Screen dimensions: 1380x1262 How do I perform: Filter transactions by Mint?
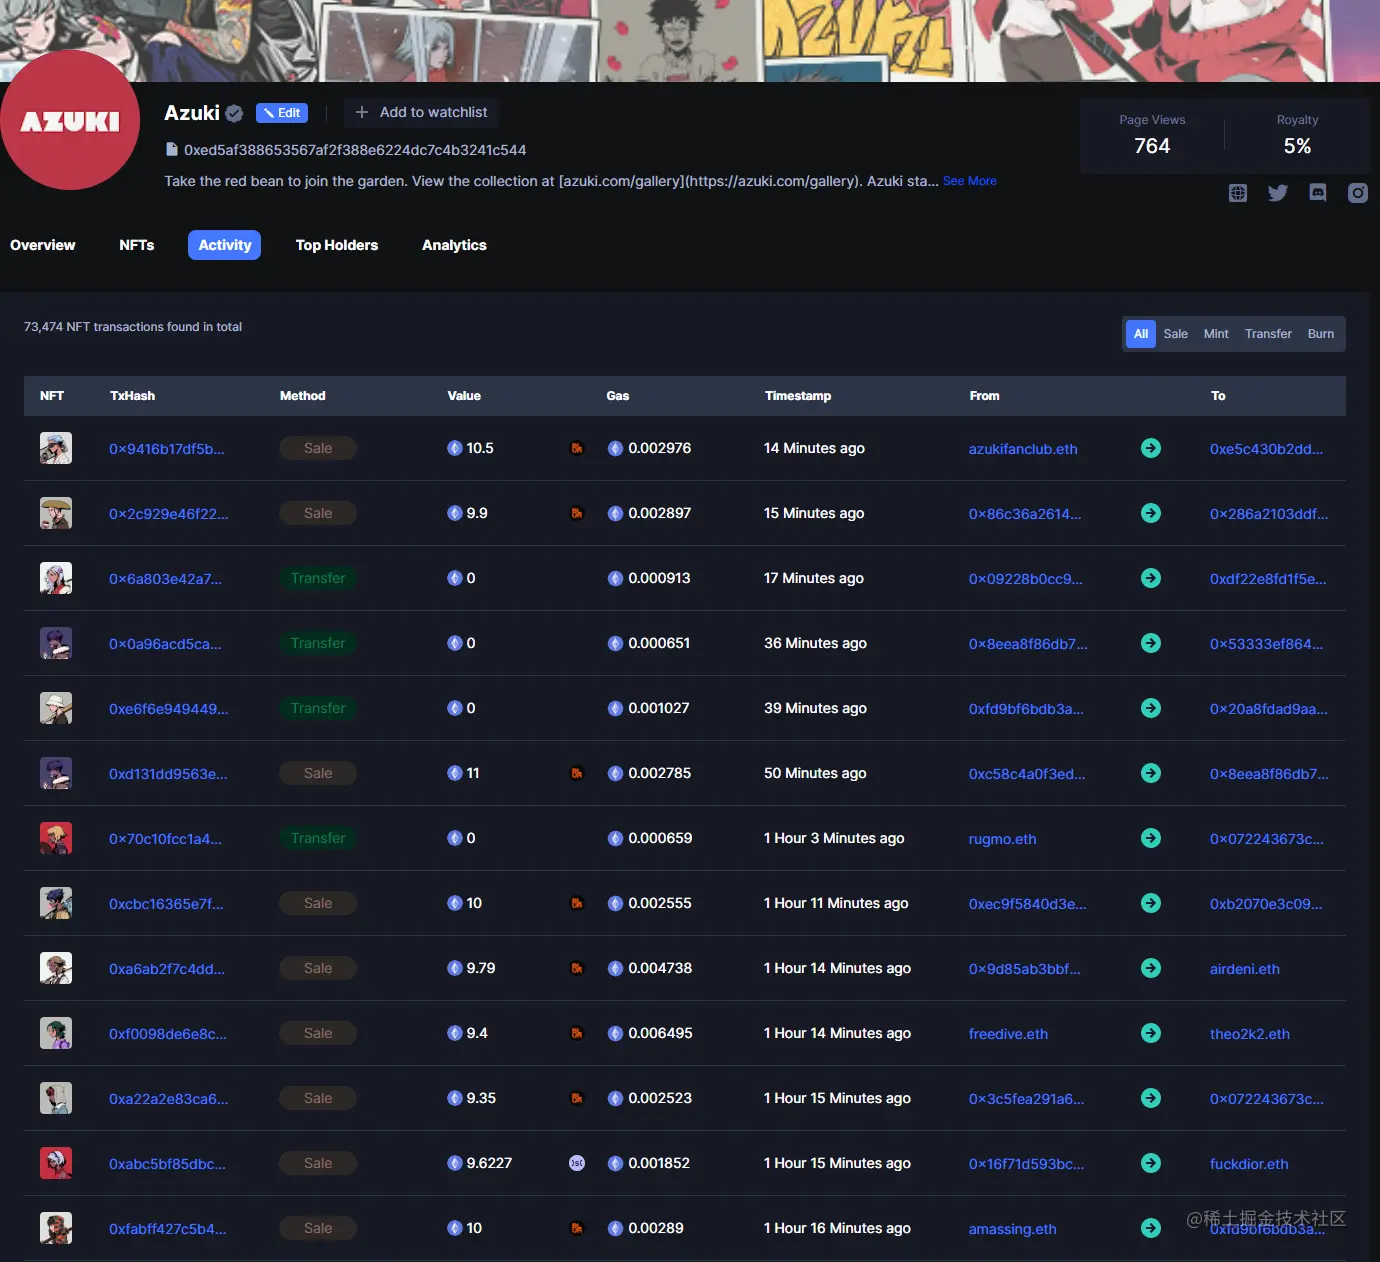click(1216, 334)
